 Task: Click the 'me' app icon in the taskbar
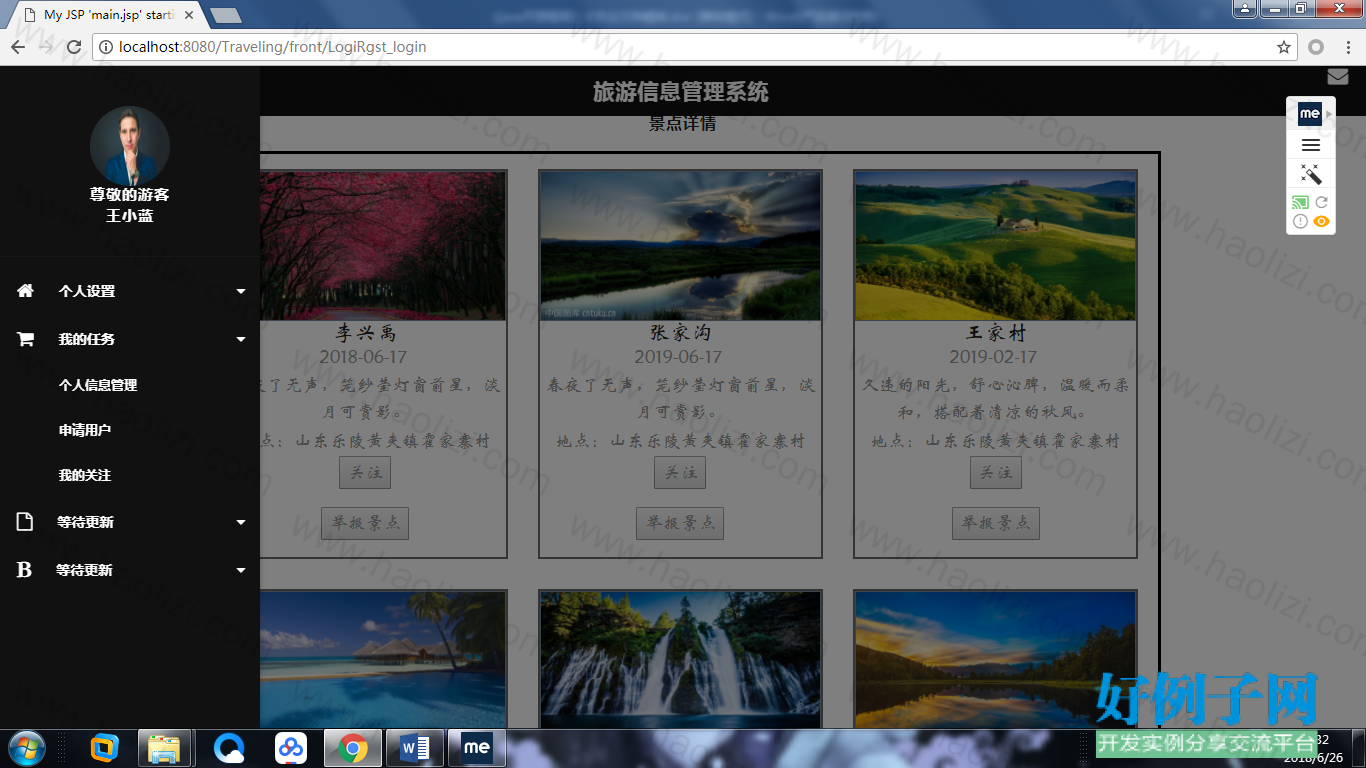pos(477,748)
